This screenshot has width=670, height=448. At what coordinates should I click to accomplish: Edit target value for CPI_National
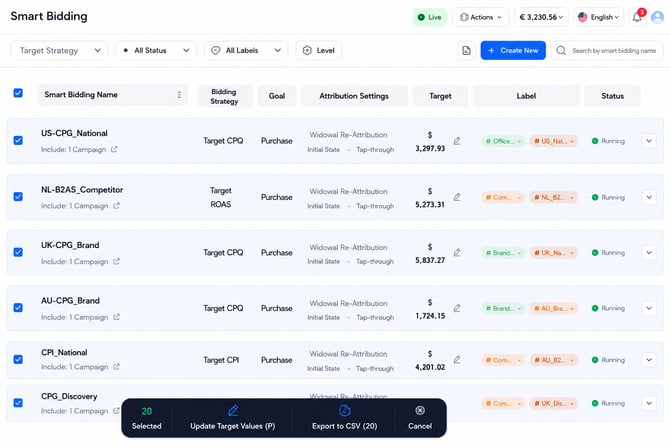click(x=457, y=360)
